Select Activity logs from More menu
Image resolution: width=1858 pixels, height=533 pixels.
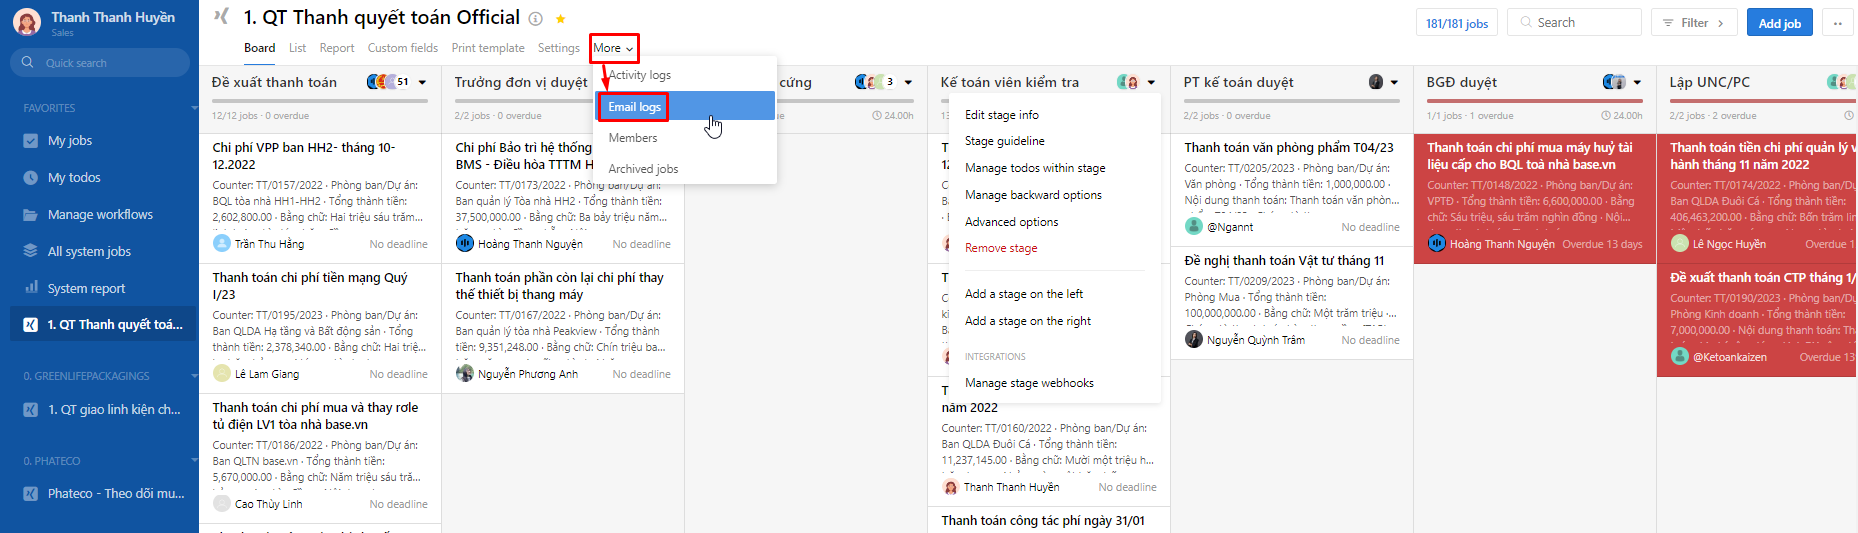coord(685,75)
